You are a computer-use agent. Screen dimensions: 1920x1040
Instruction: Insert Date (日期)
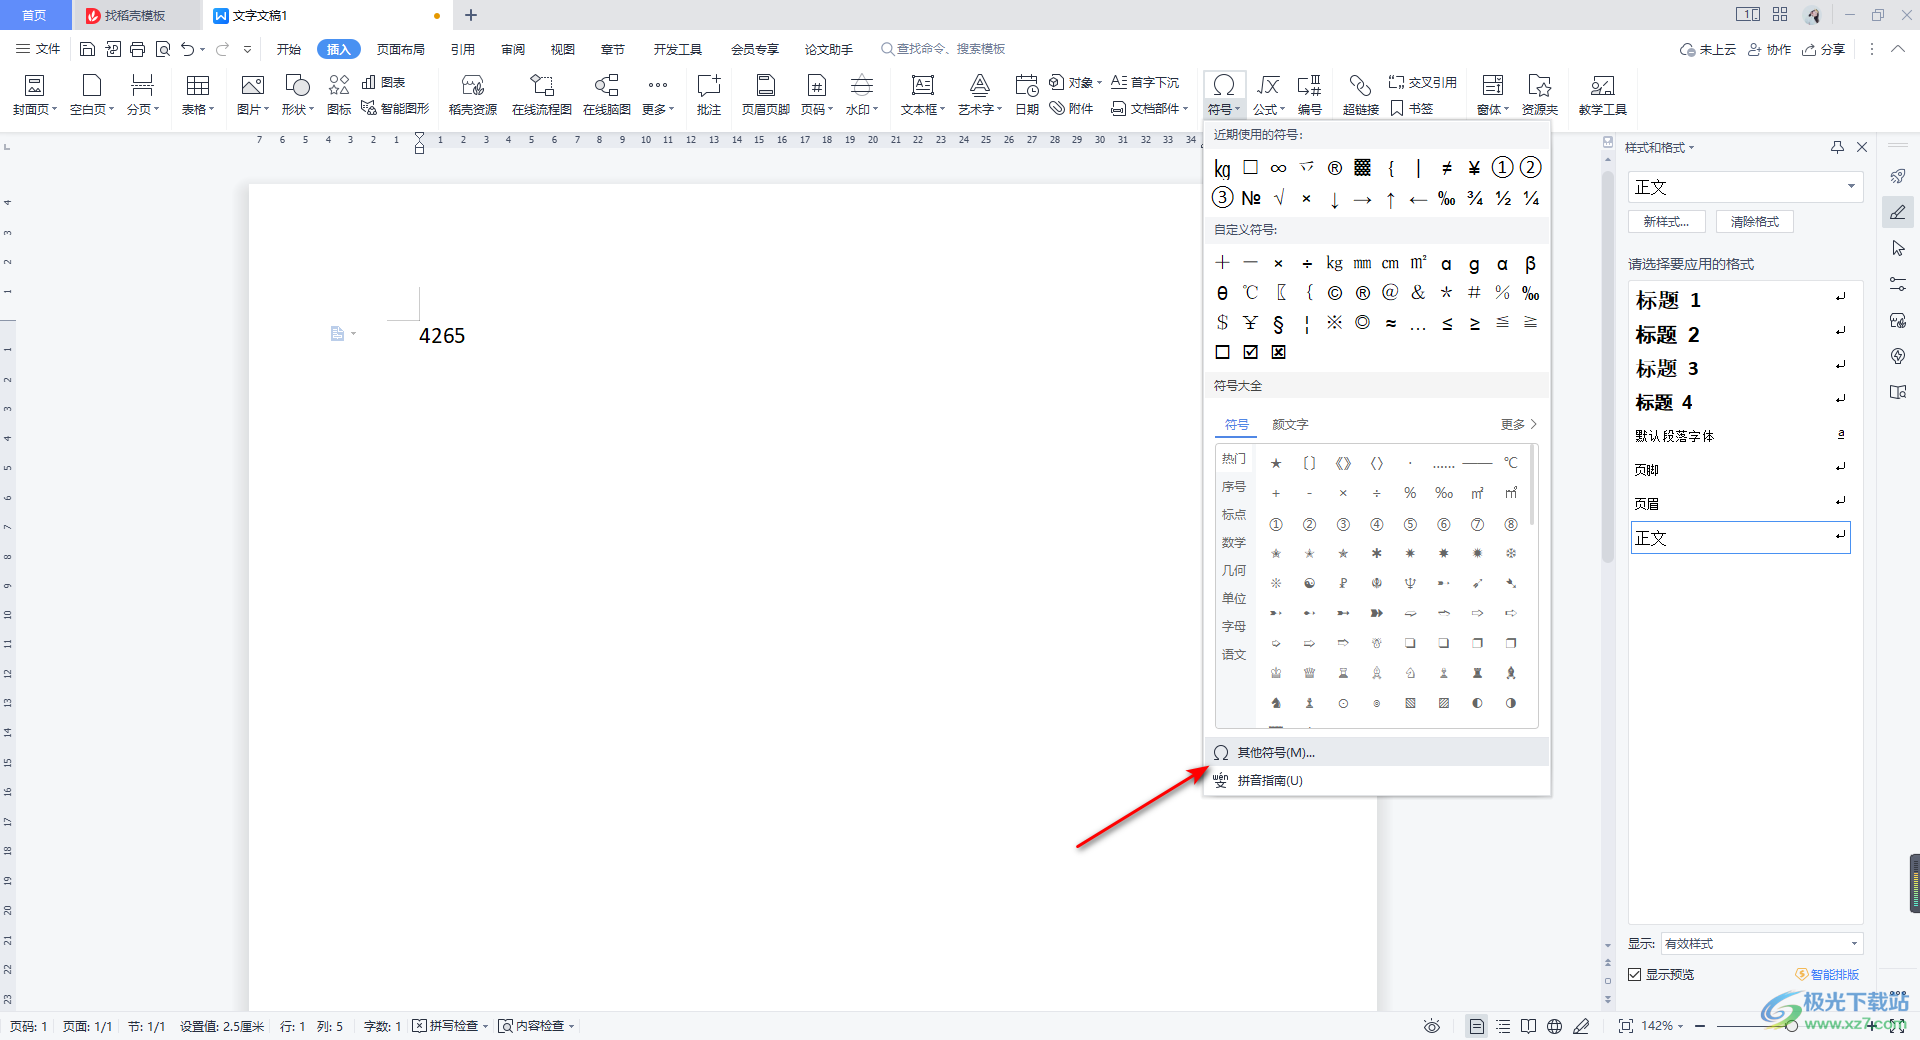[x=1027, y=95]
